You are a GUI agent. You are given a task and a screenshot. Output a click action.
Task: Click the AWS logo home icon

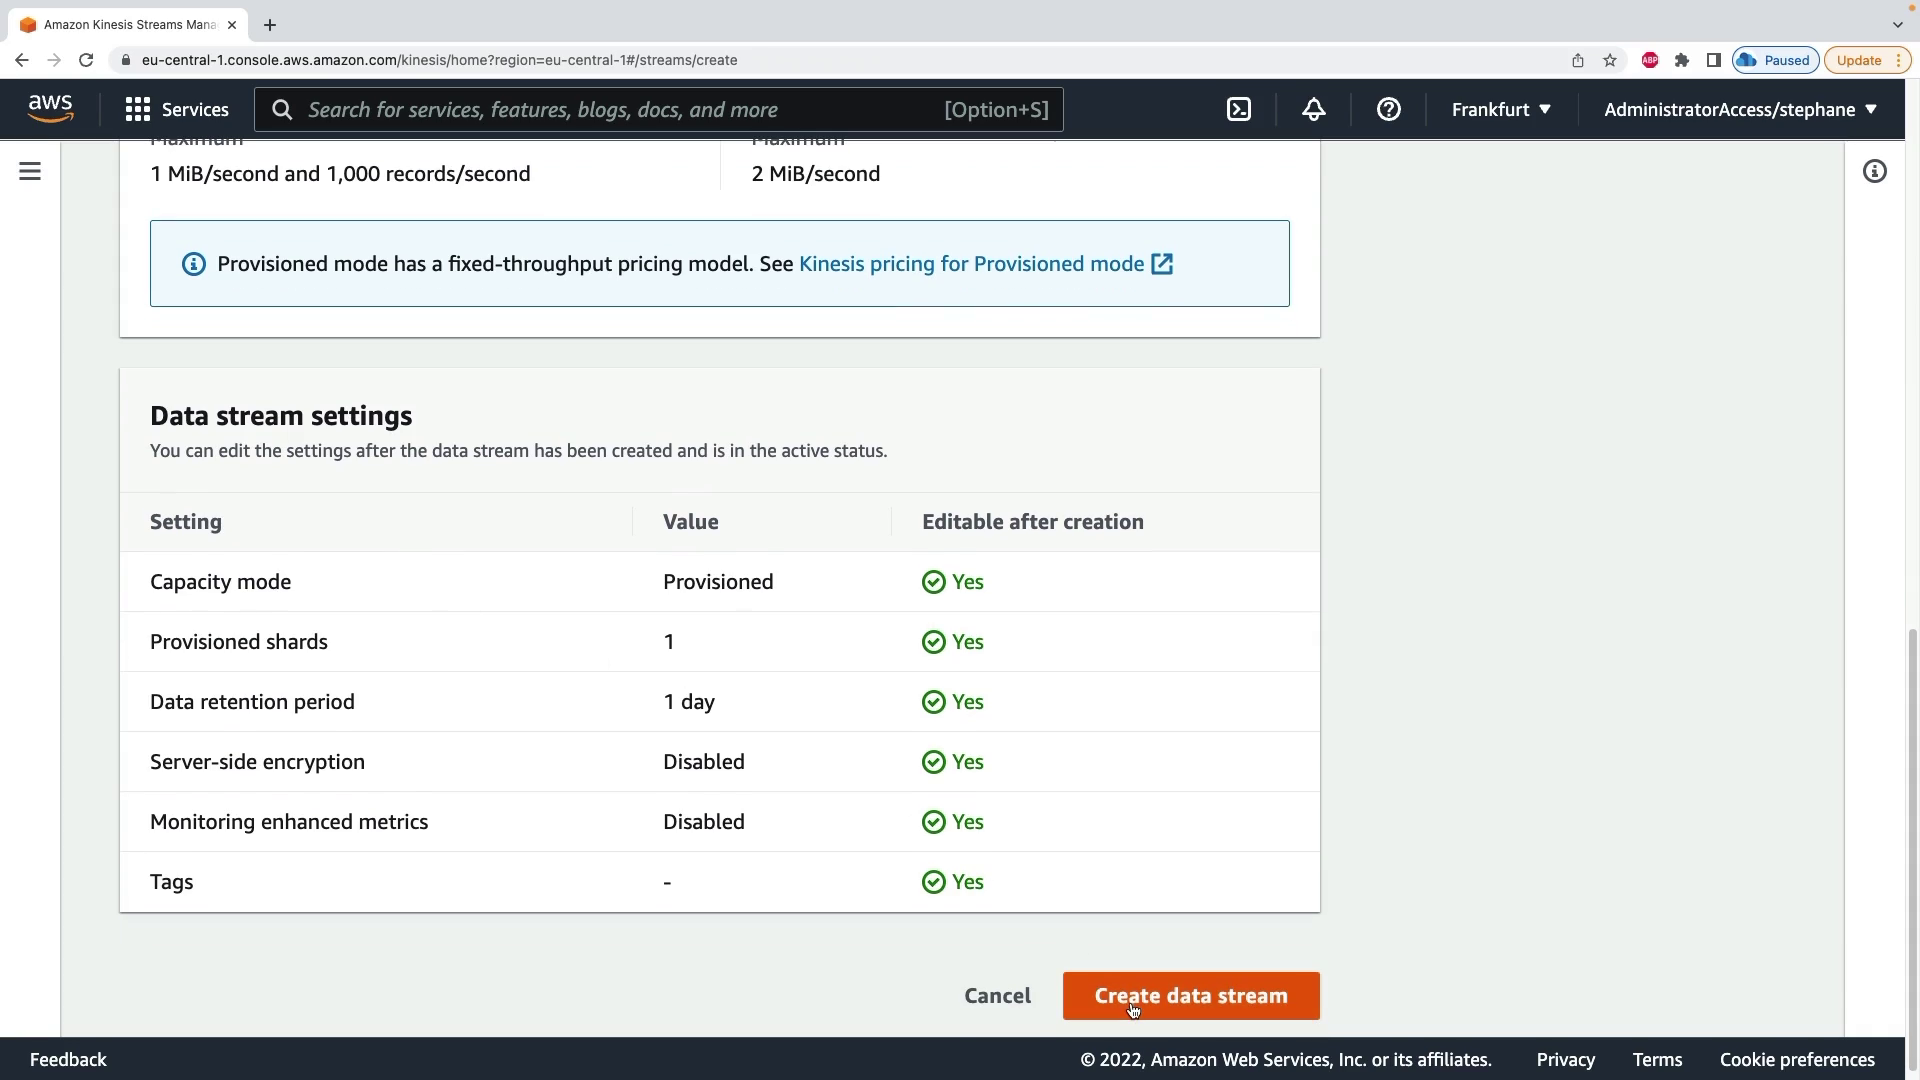tap(50, 109)
